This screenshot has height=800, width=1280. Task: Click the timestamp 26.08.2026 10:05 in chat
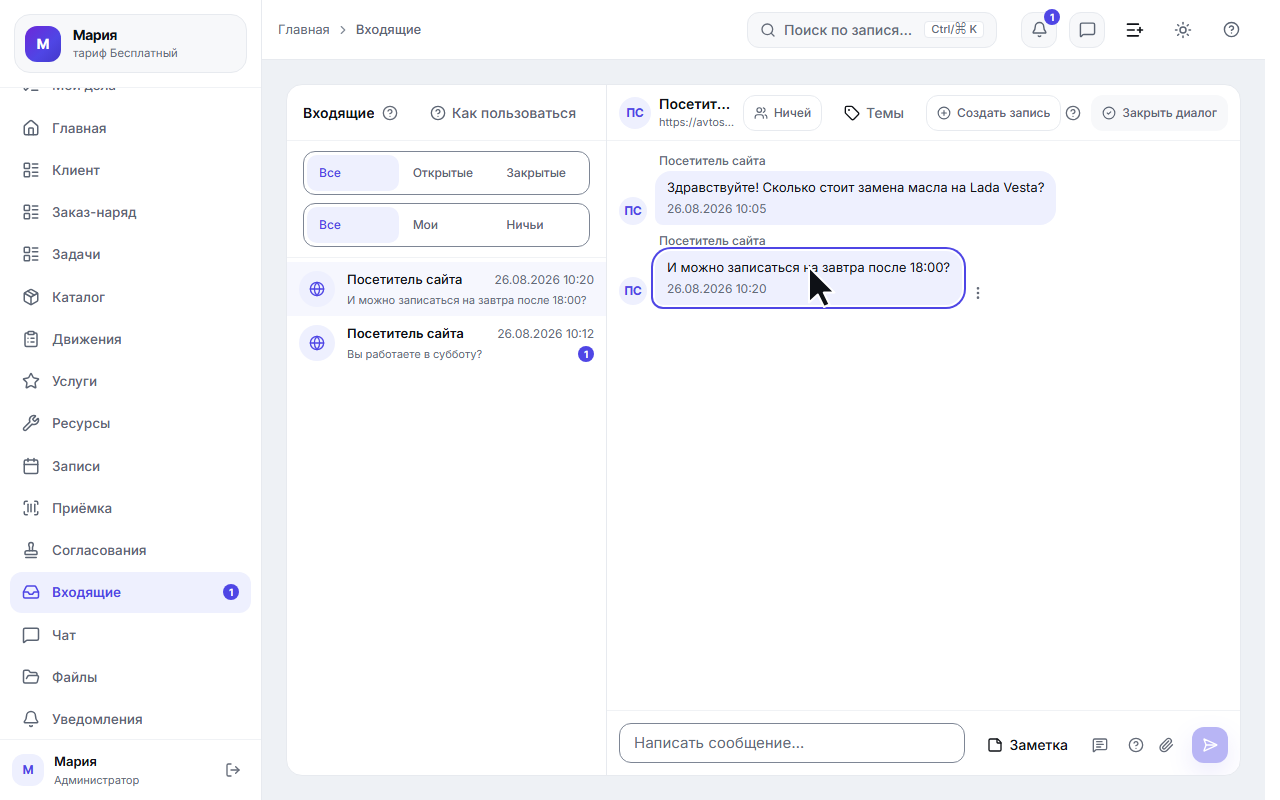coord(716,208)
